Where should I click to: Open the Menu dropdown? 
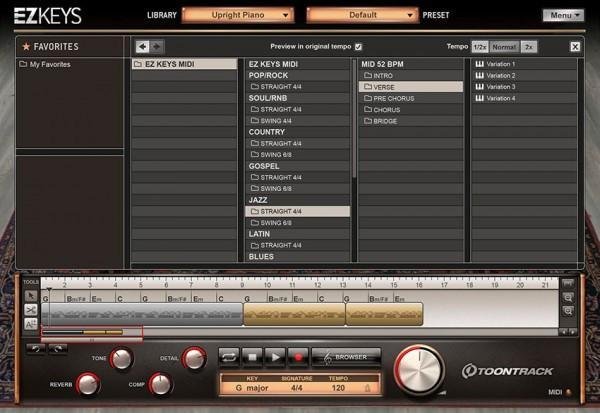tap(563, 15)
